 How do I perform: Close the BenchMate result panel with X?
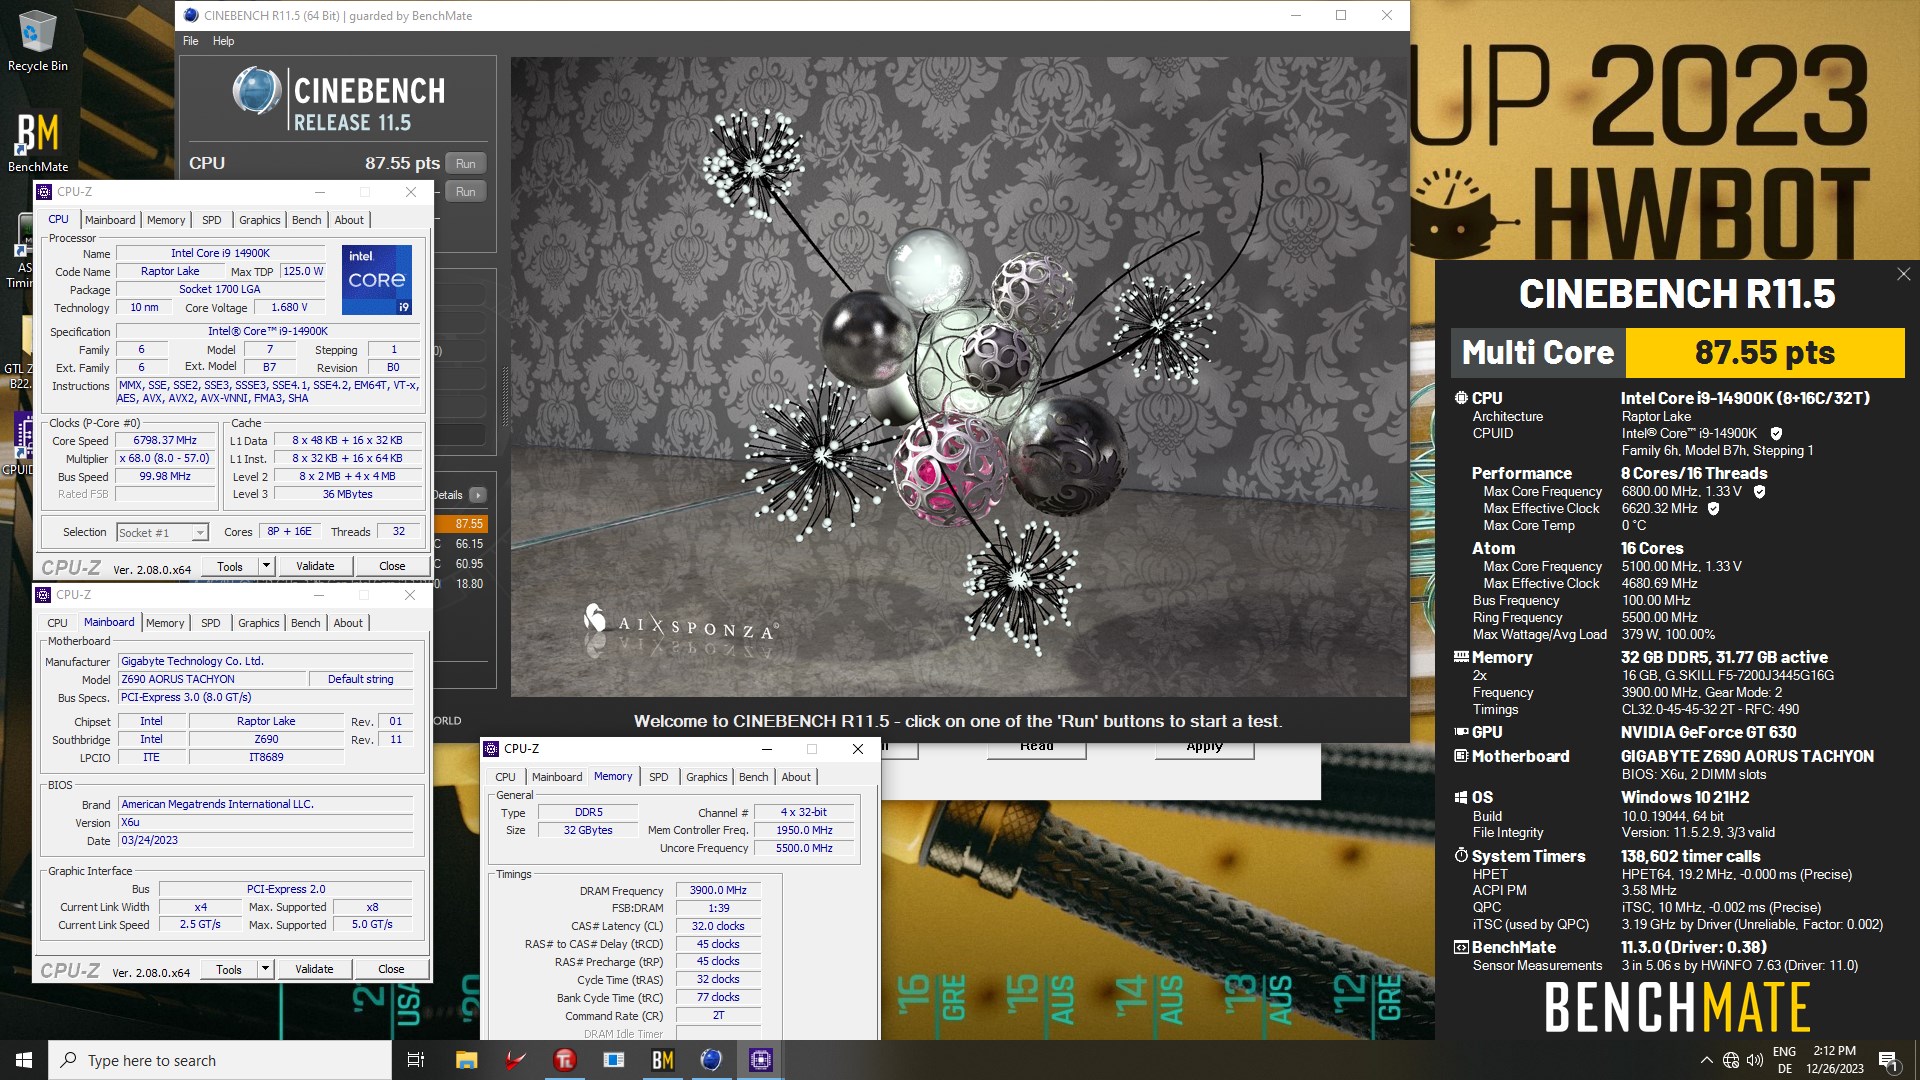[x=1903, y=274]
